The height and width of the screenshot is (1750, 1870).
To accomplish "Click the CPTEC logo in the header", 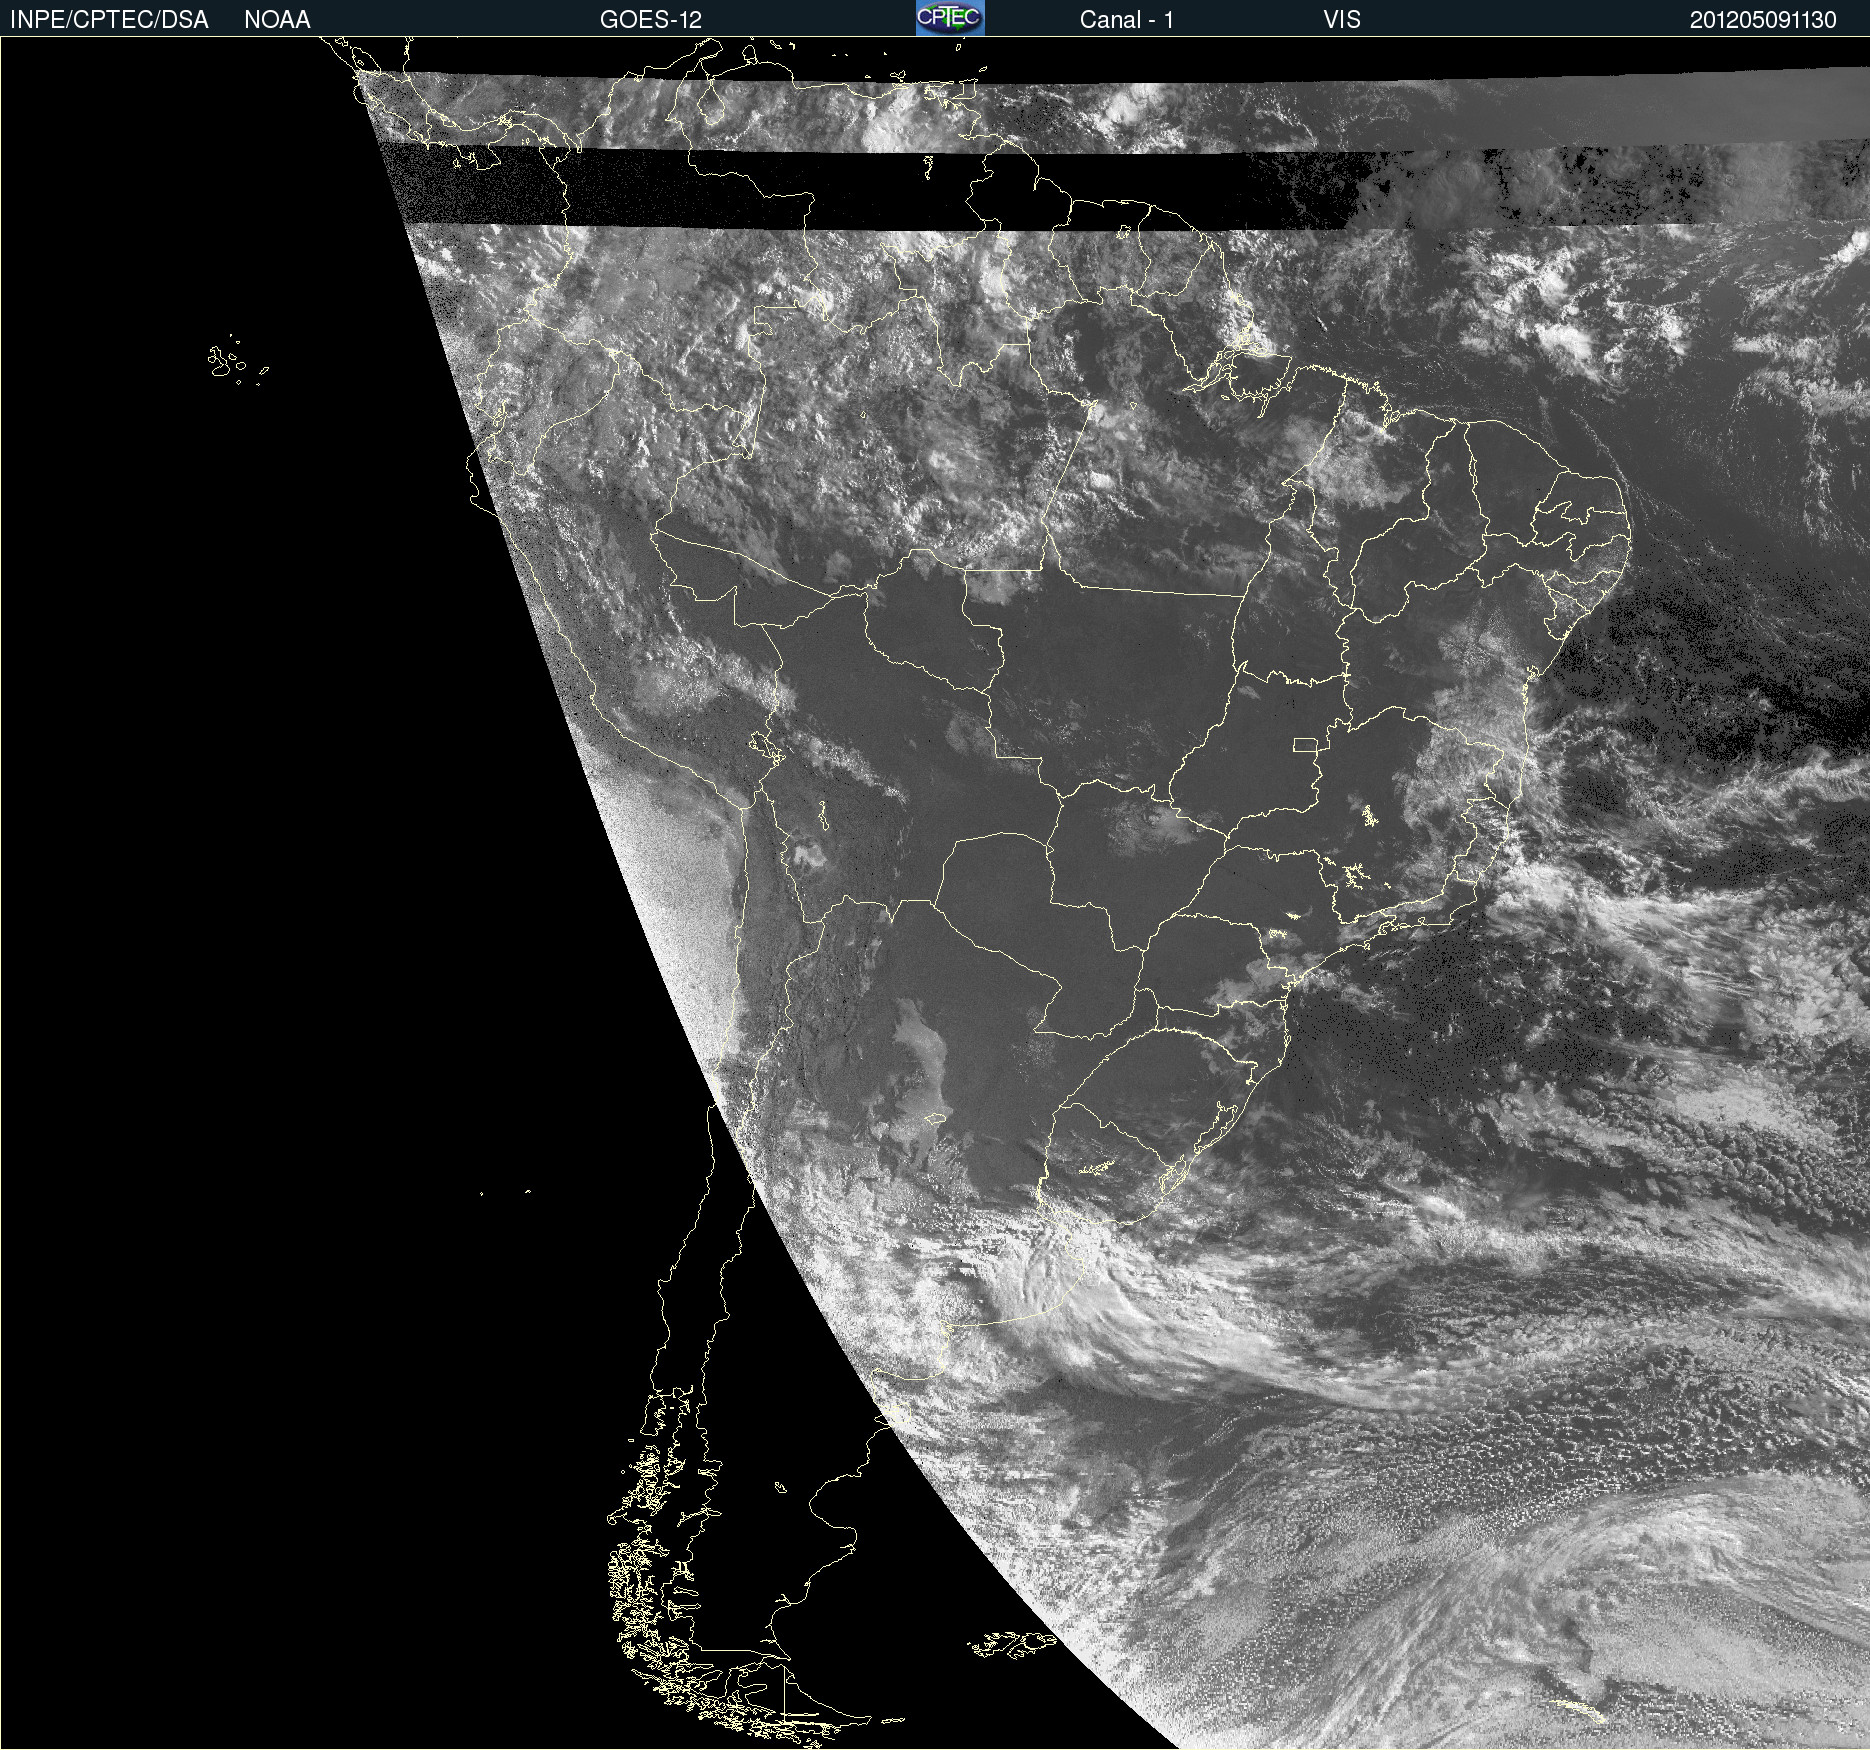I will coord(950,18).
